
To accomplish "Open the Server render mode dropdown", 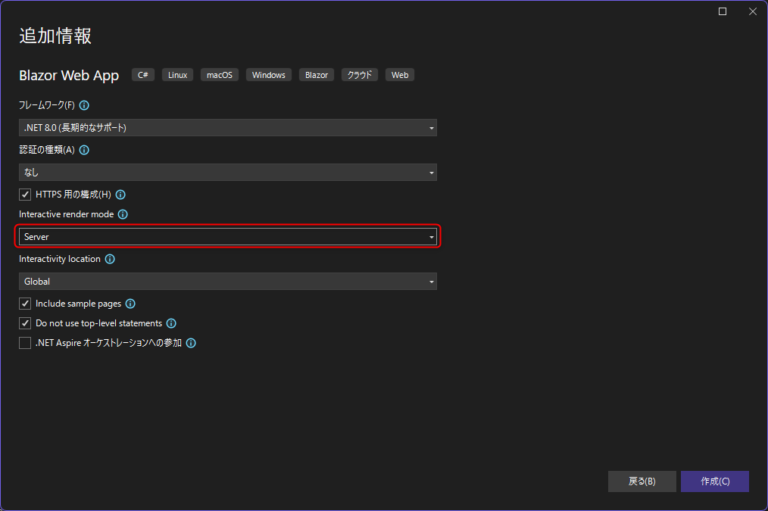I will tap(228, 237).
